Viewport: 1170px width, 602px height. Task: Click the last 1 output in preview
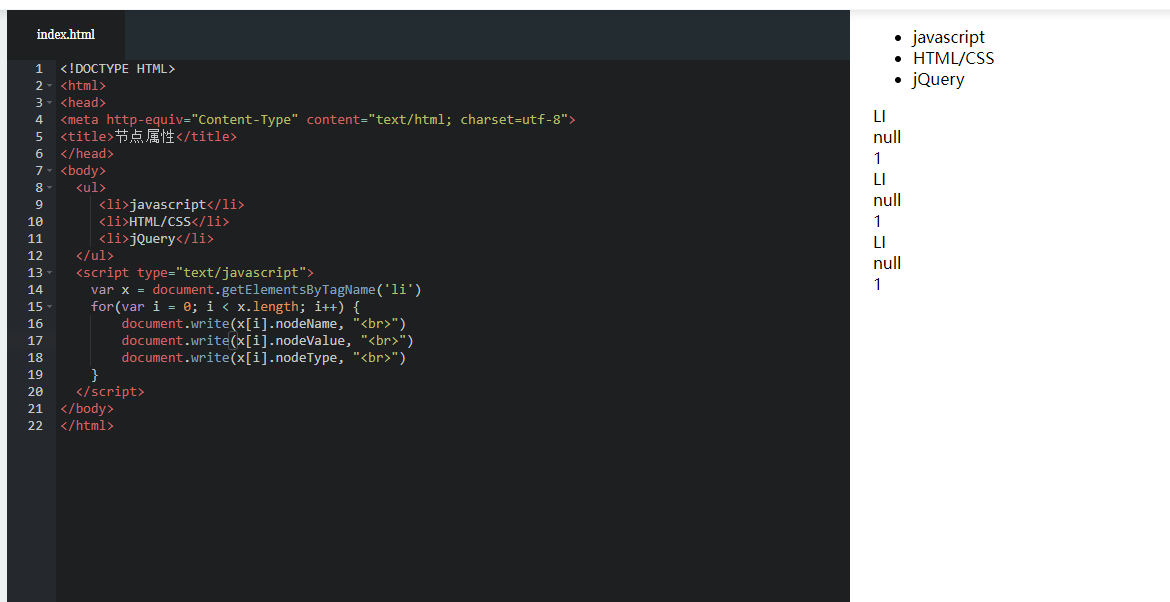pos(878,284)
